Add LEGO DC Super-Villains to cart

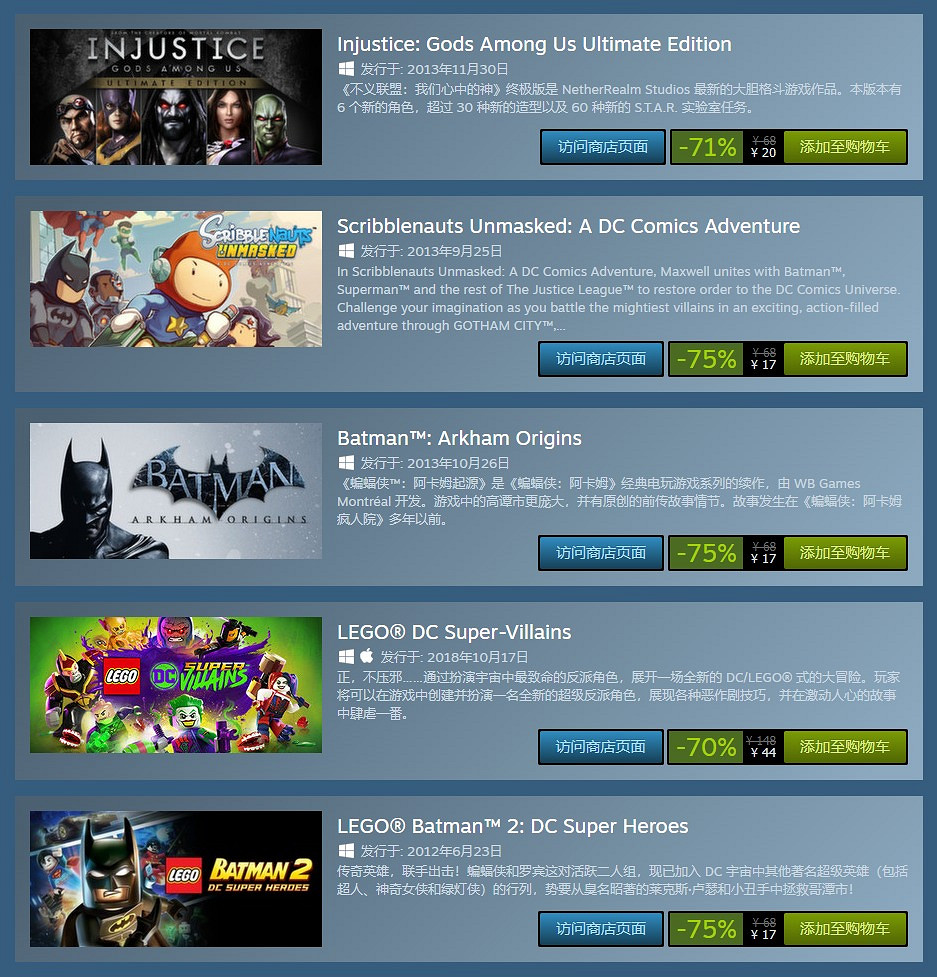845,746
